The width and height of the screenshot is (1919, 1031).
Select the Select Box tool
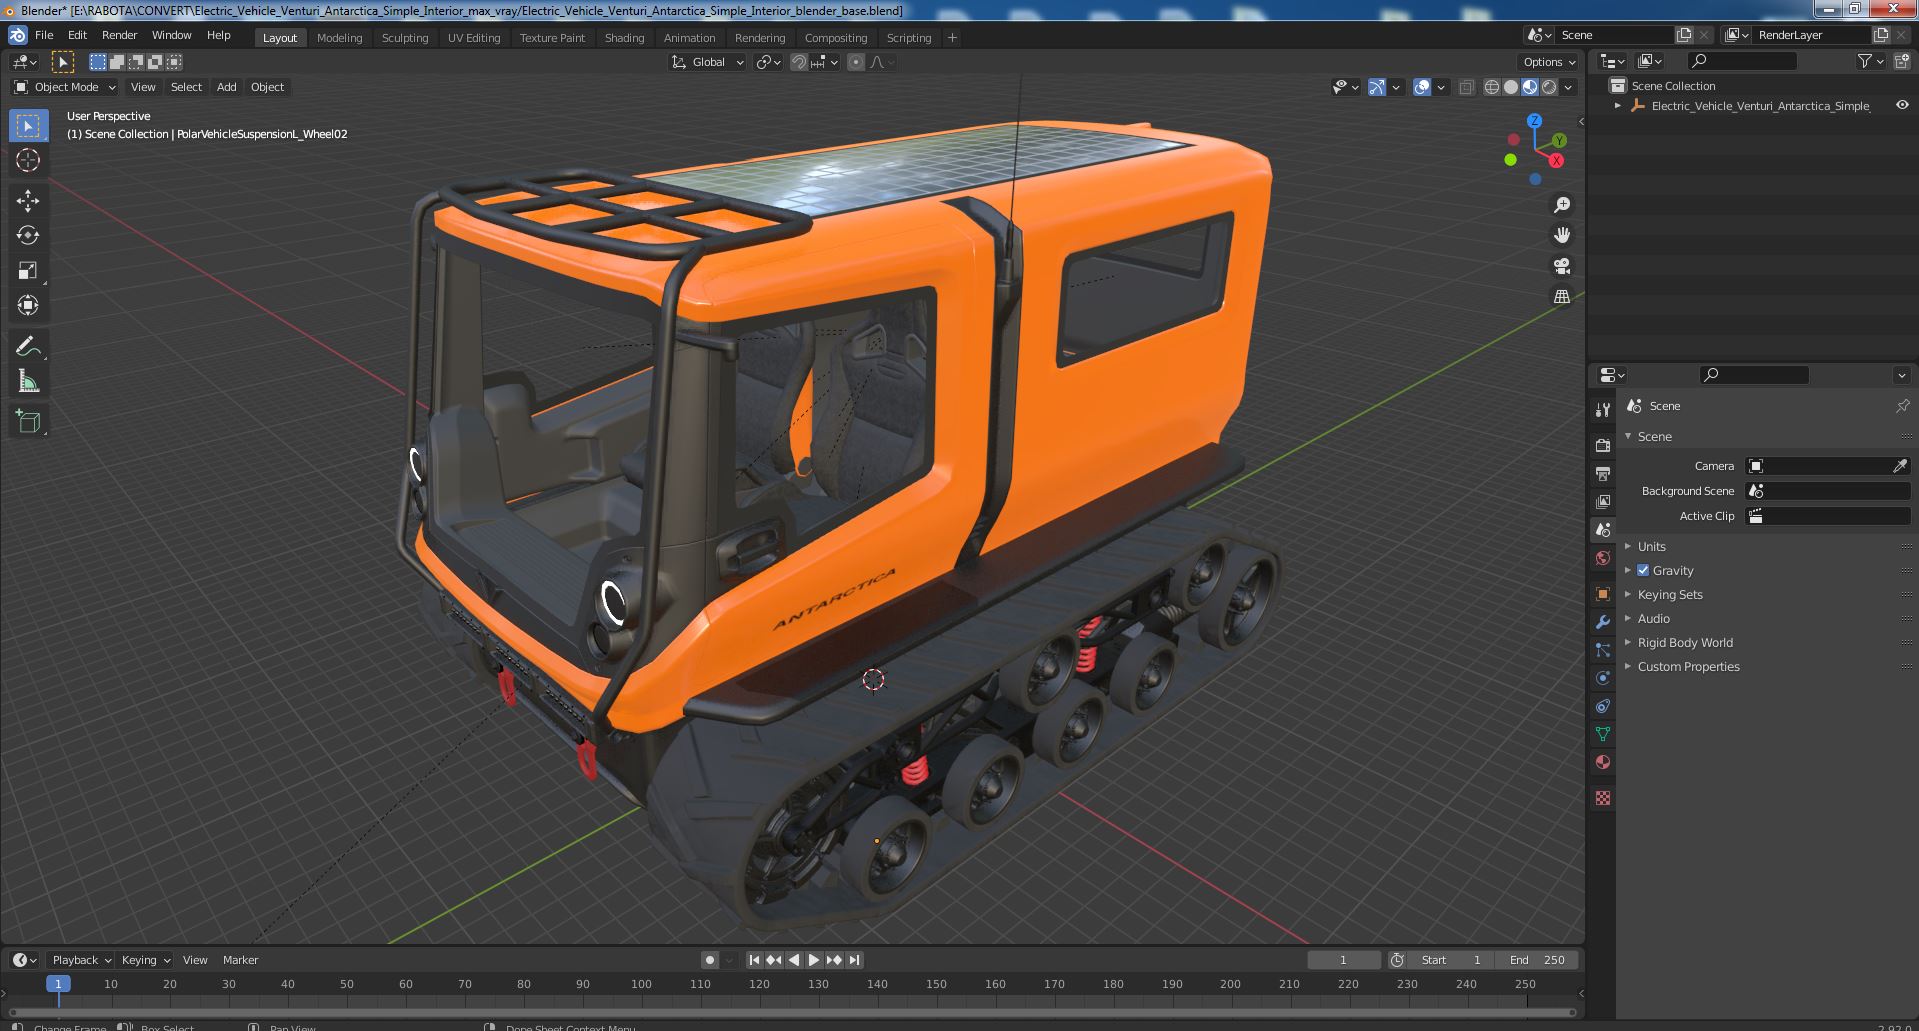pyautogui.click(x=28, y=126)
